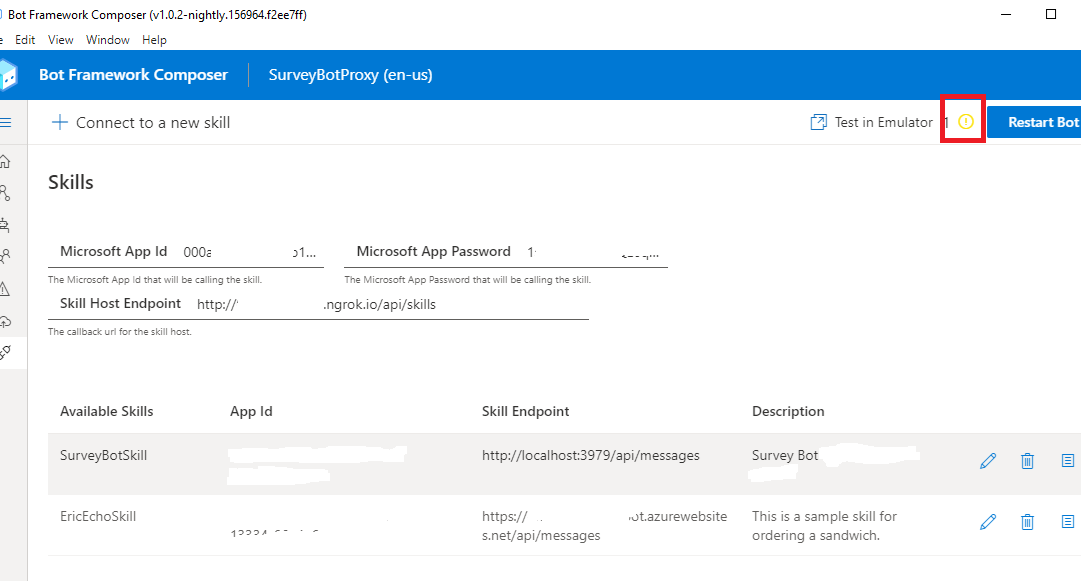
Task: Click the Skill Endpoint column header
Action: pos(525,411)
